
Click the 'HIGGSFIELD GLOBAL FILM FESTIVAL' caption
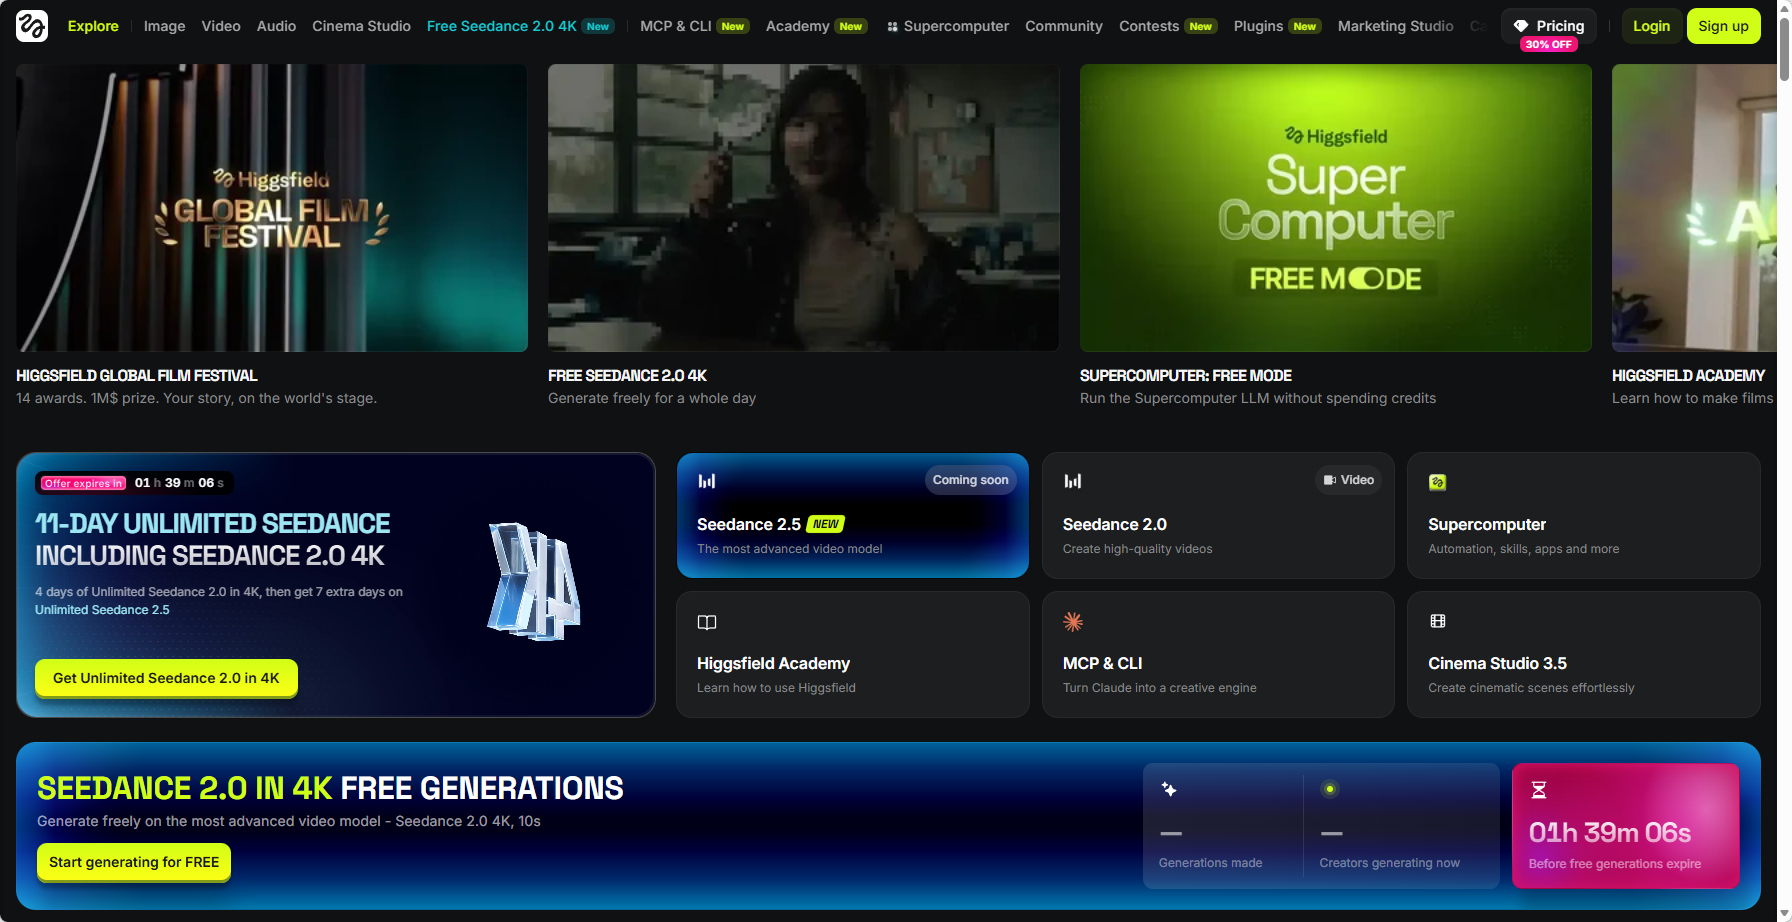click(x=137, y=376)
